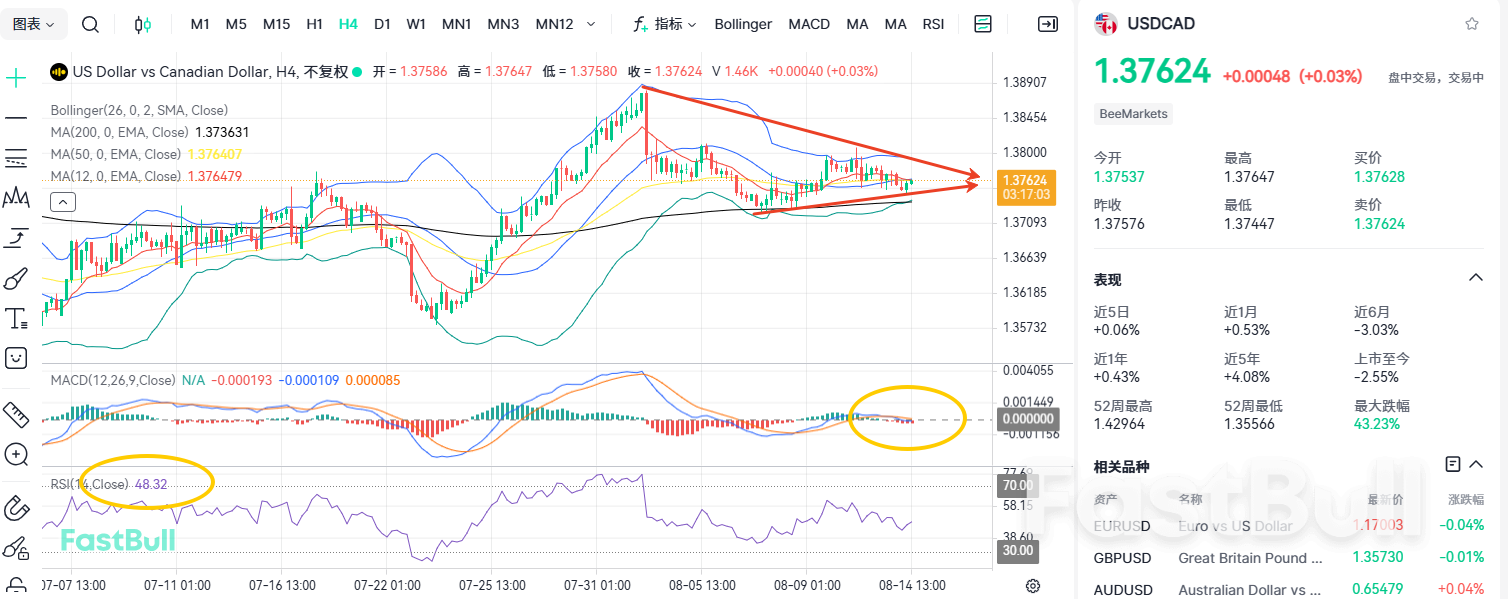The height and width of the screenshot is (599, 1508).
Task: Choose the text annotation tool
Action: pyautogui.click(x=16, y=319)
